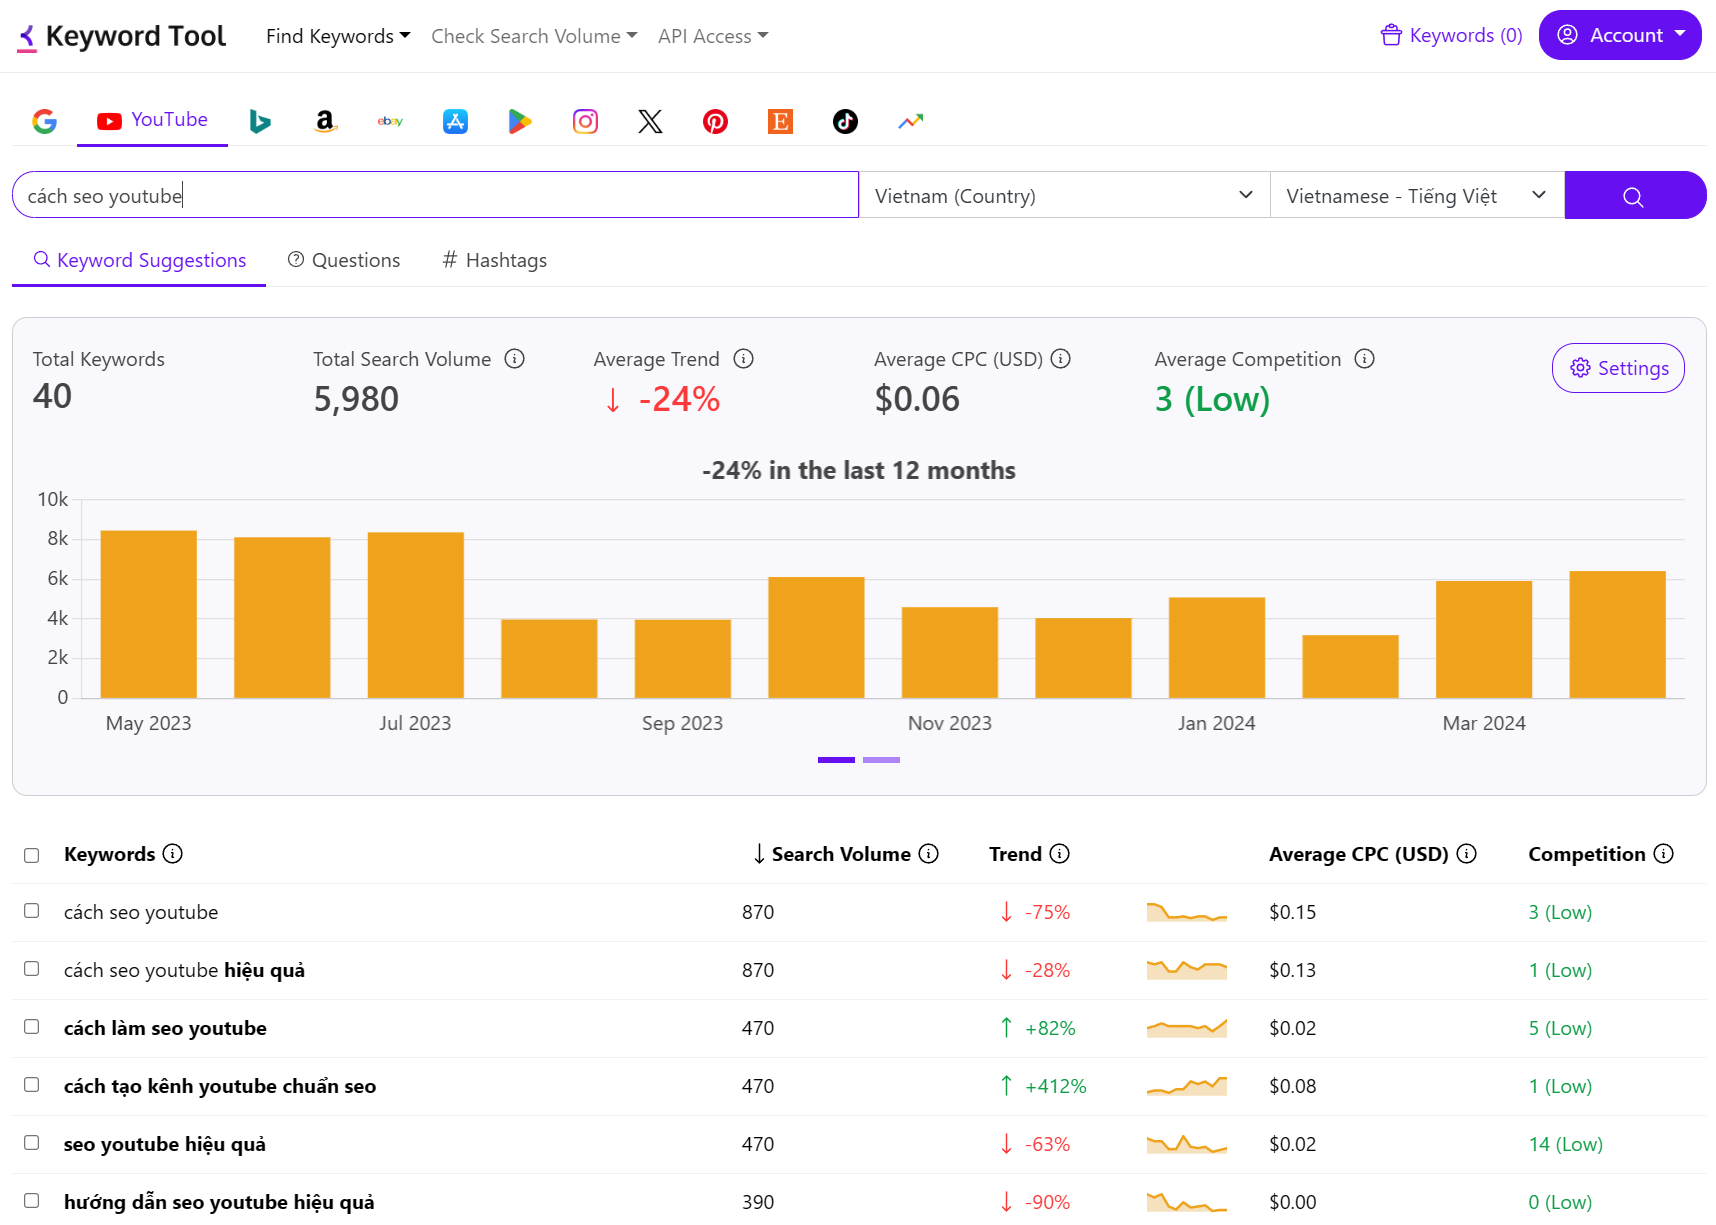Select the 'cách làm seo youtube' checkbox

click(32, 1027)
